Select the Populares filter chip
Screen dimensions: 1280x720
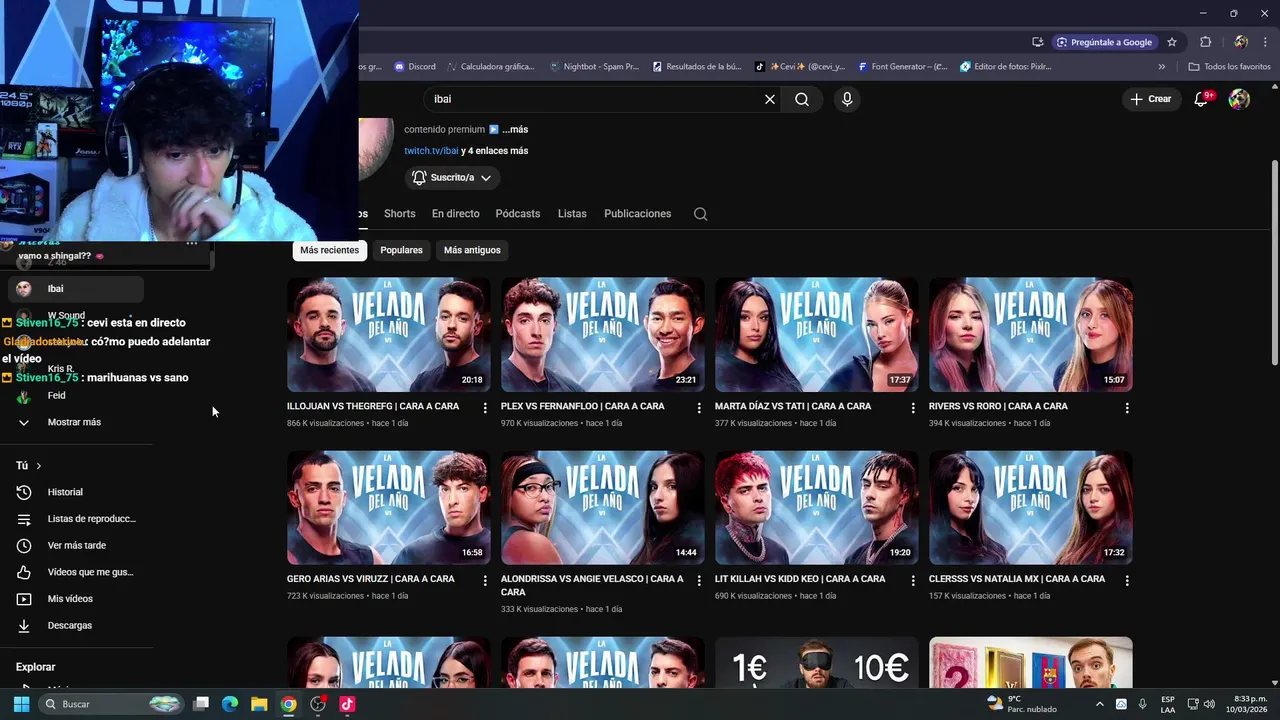click(x=401, y=250)
